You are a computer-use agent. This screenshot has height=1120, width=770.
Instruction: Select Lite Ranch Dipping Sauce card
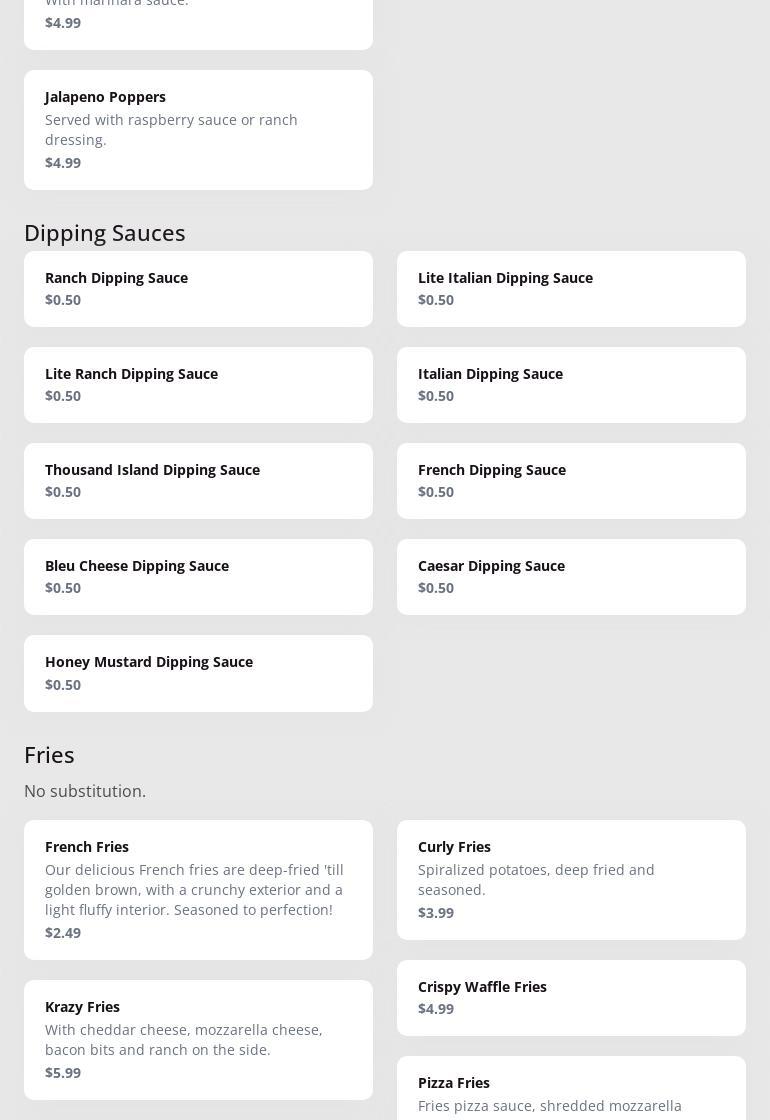(198, 384)
